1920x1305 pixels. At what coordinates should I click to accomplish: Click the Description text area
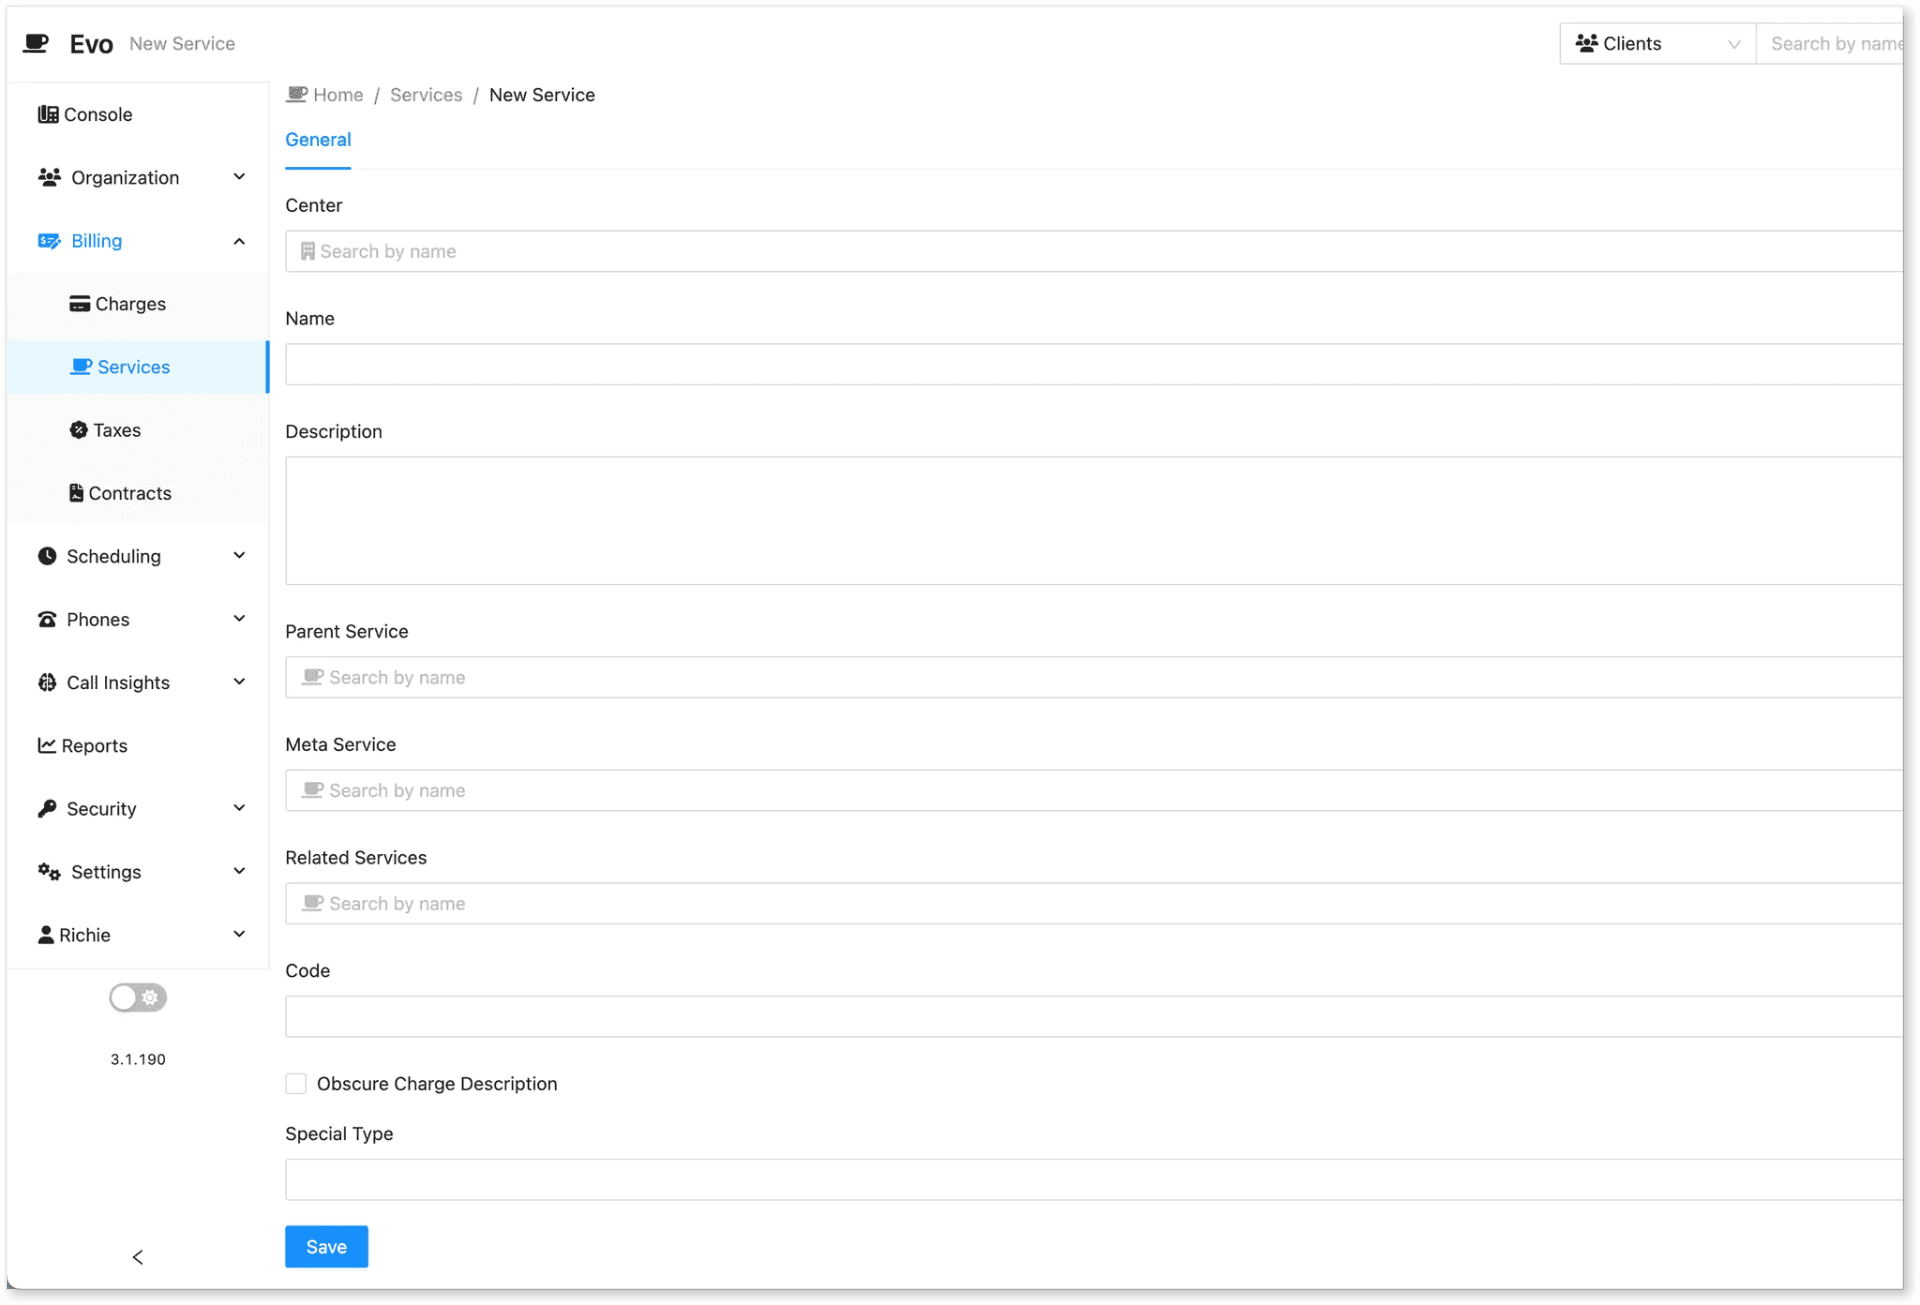[x=1094, y=521]
